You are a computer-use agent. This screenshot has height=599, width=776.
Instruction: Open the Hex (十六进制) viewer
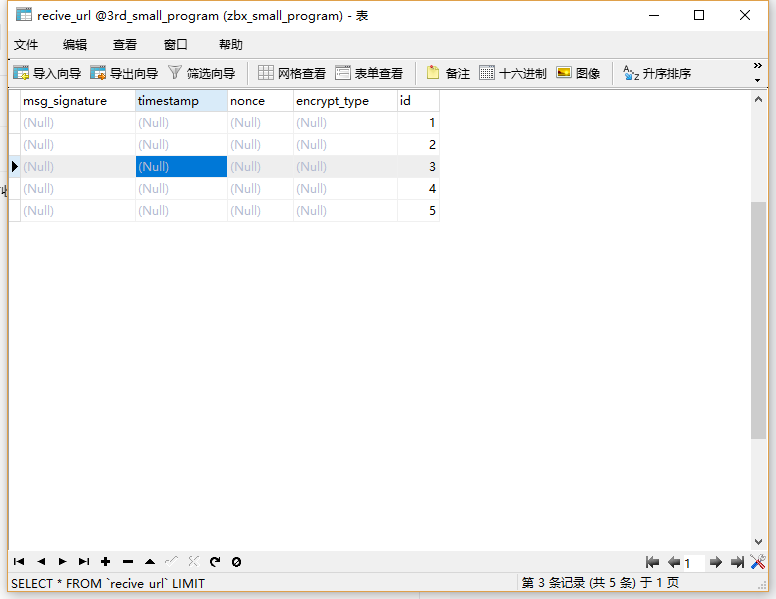tap(513, 73)
